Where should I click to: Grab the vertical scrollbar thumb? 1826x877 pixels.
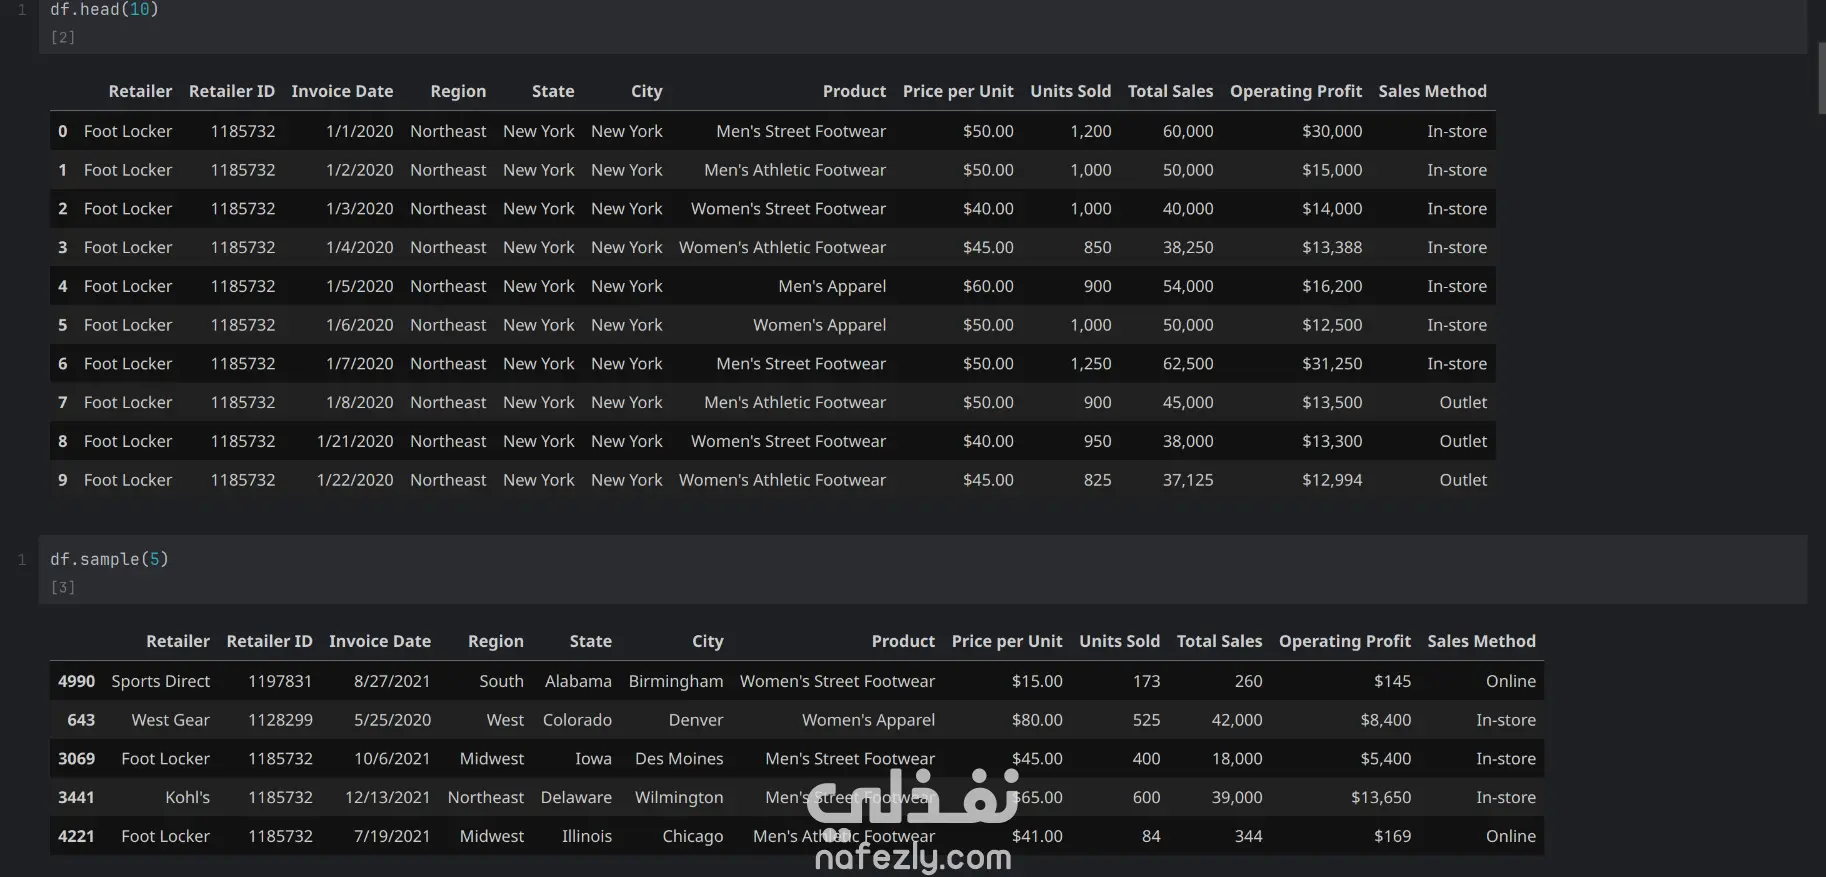tap(1821, 78)
